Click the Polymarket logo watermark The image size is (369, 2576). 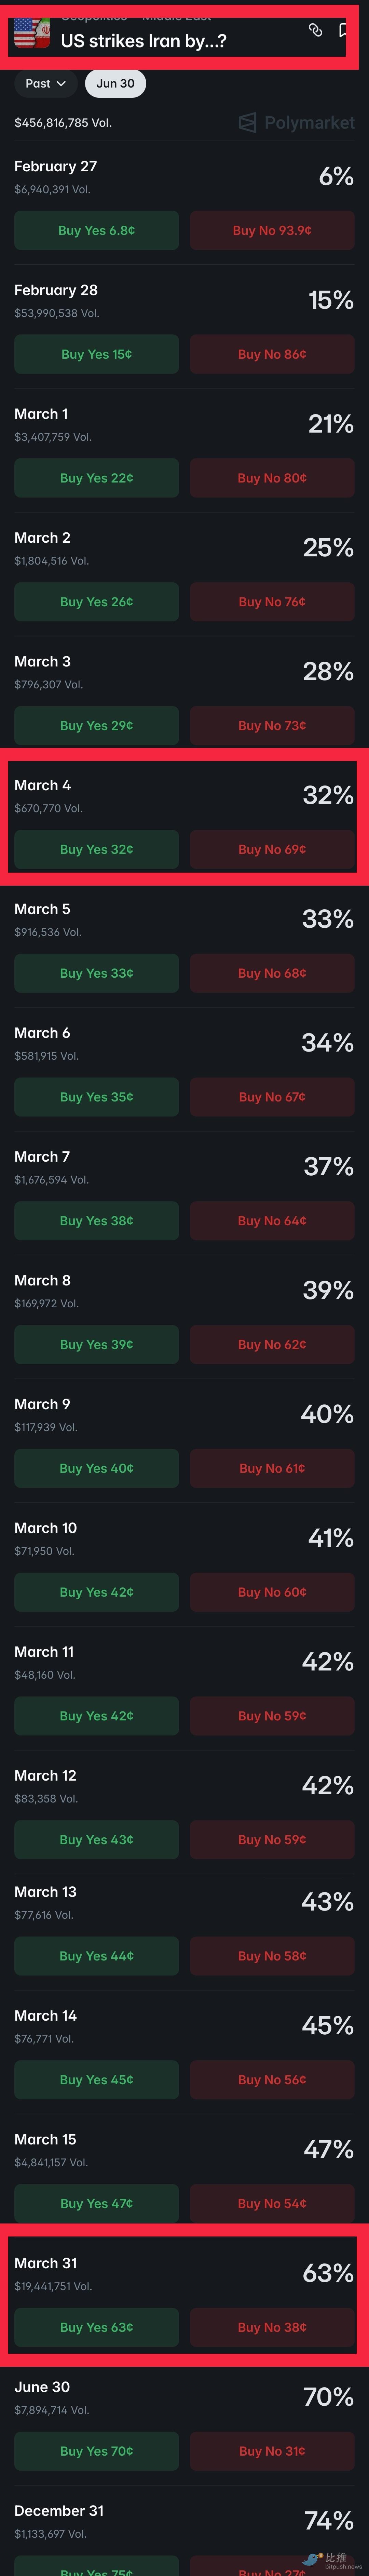pos(297,123)
